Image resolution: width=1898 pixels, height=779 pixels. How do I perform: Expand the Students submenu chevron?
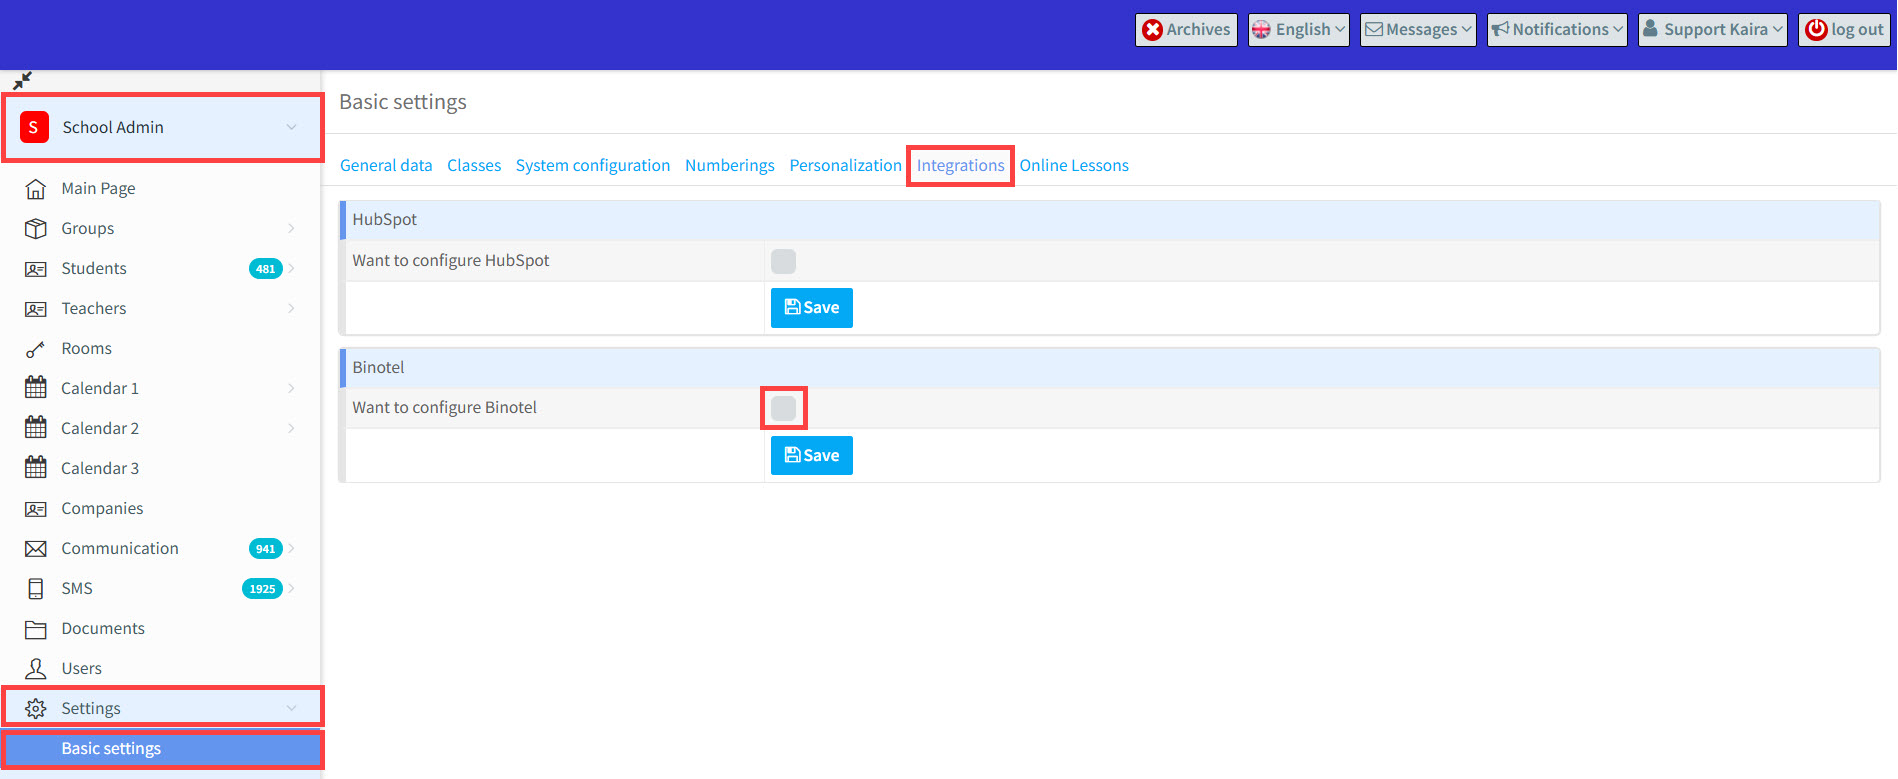click(291, 268)
